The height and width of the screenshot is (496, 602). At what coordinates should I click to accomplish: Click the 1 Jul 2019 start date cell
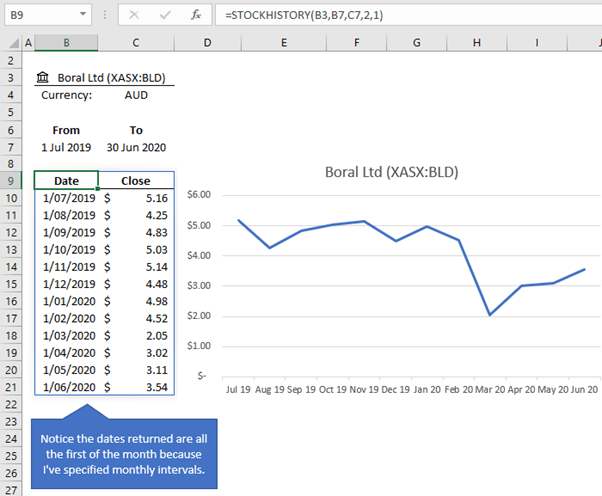click(x=66, y=147)
